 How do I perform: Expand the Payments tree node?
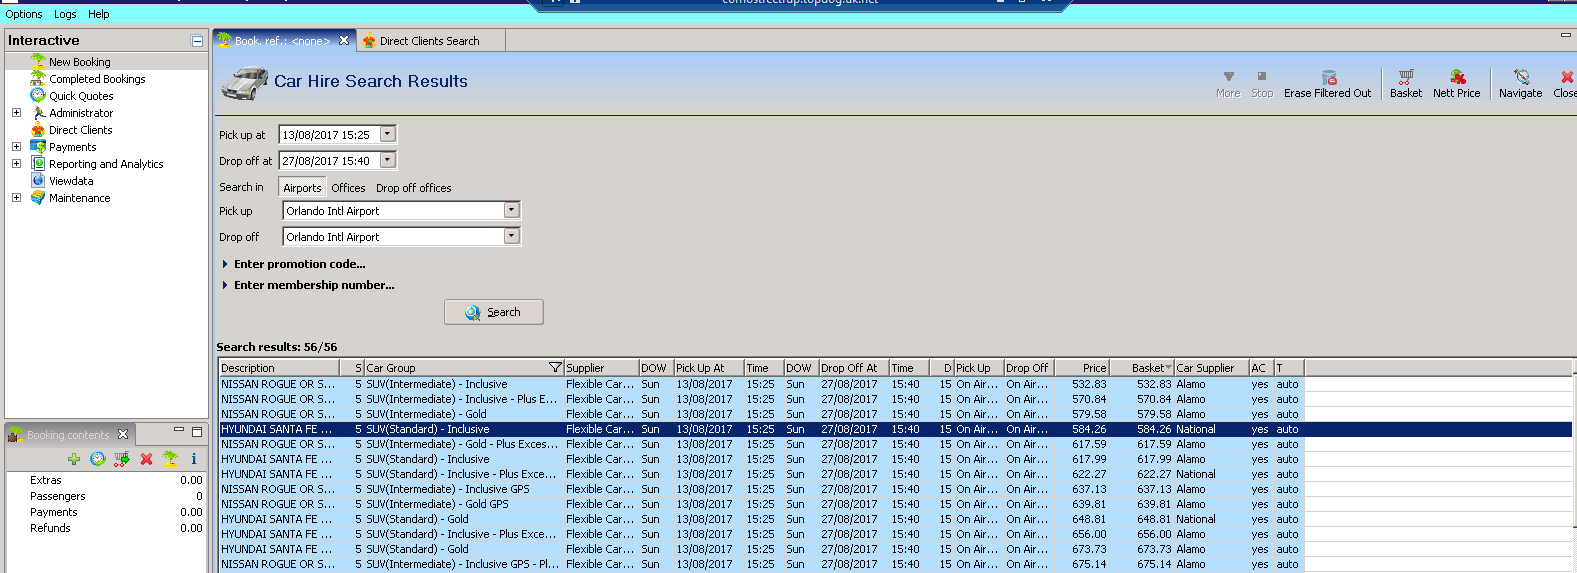coord(16,147)
